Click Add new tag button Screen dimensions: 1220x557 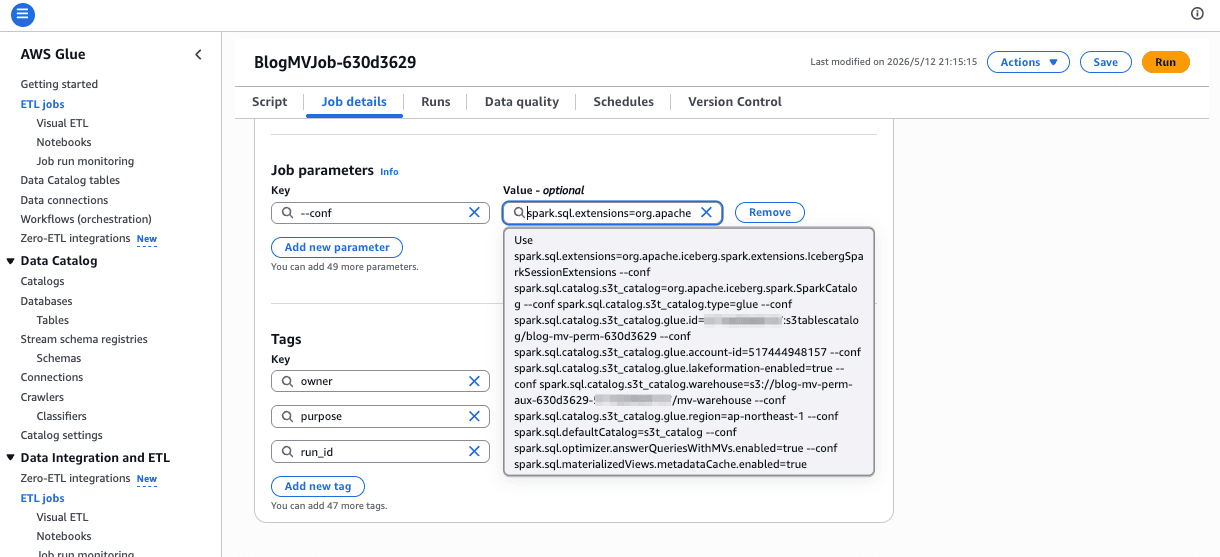318,486
